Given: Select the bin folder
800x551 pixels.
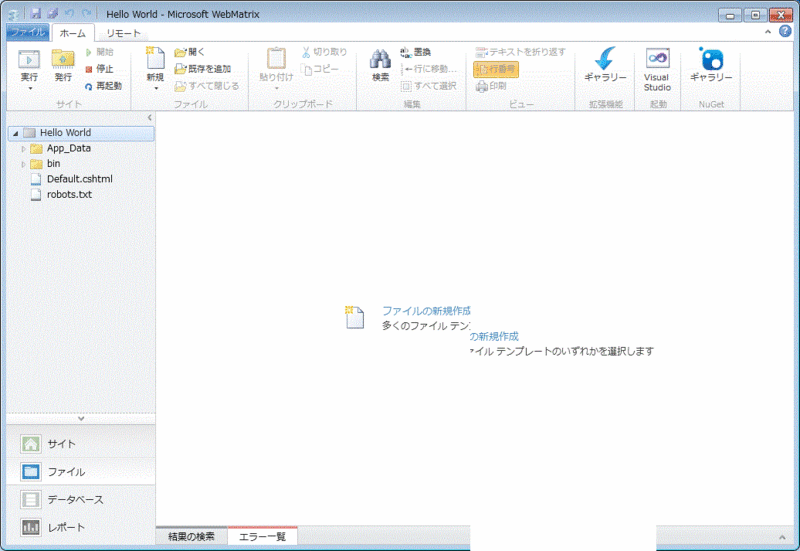Looking at the screenshot, I should coord(54,164).
